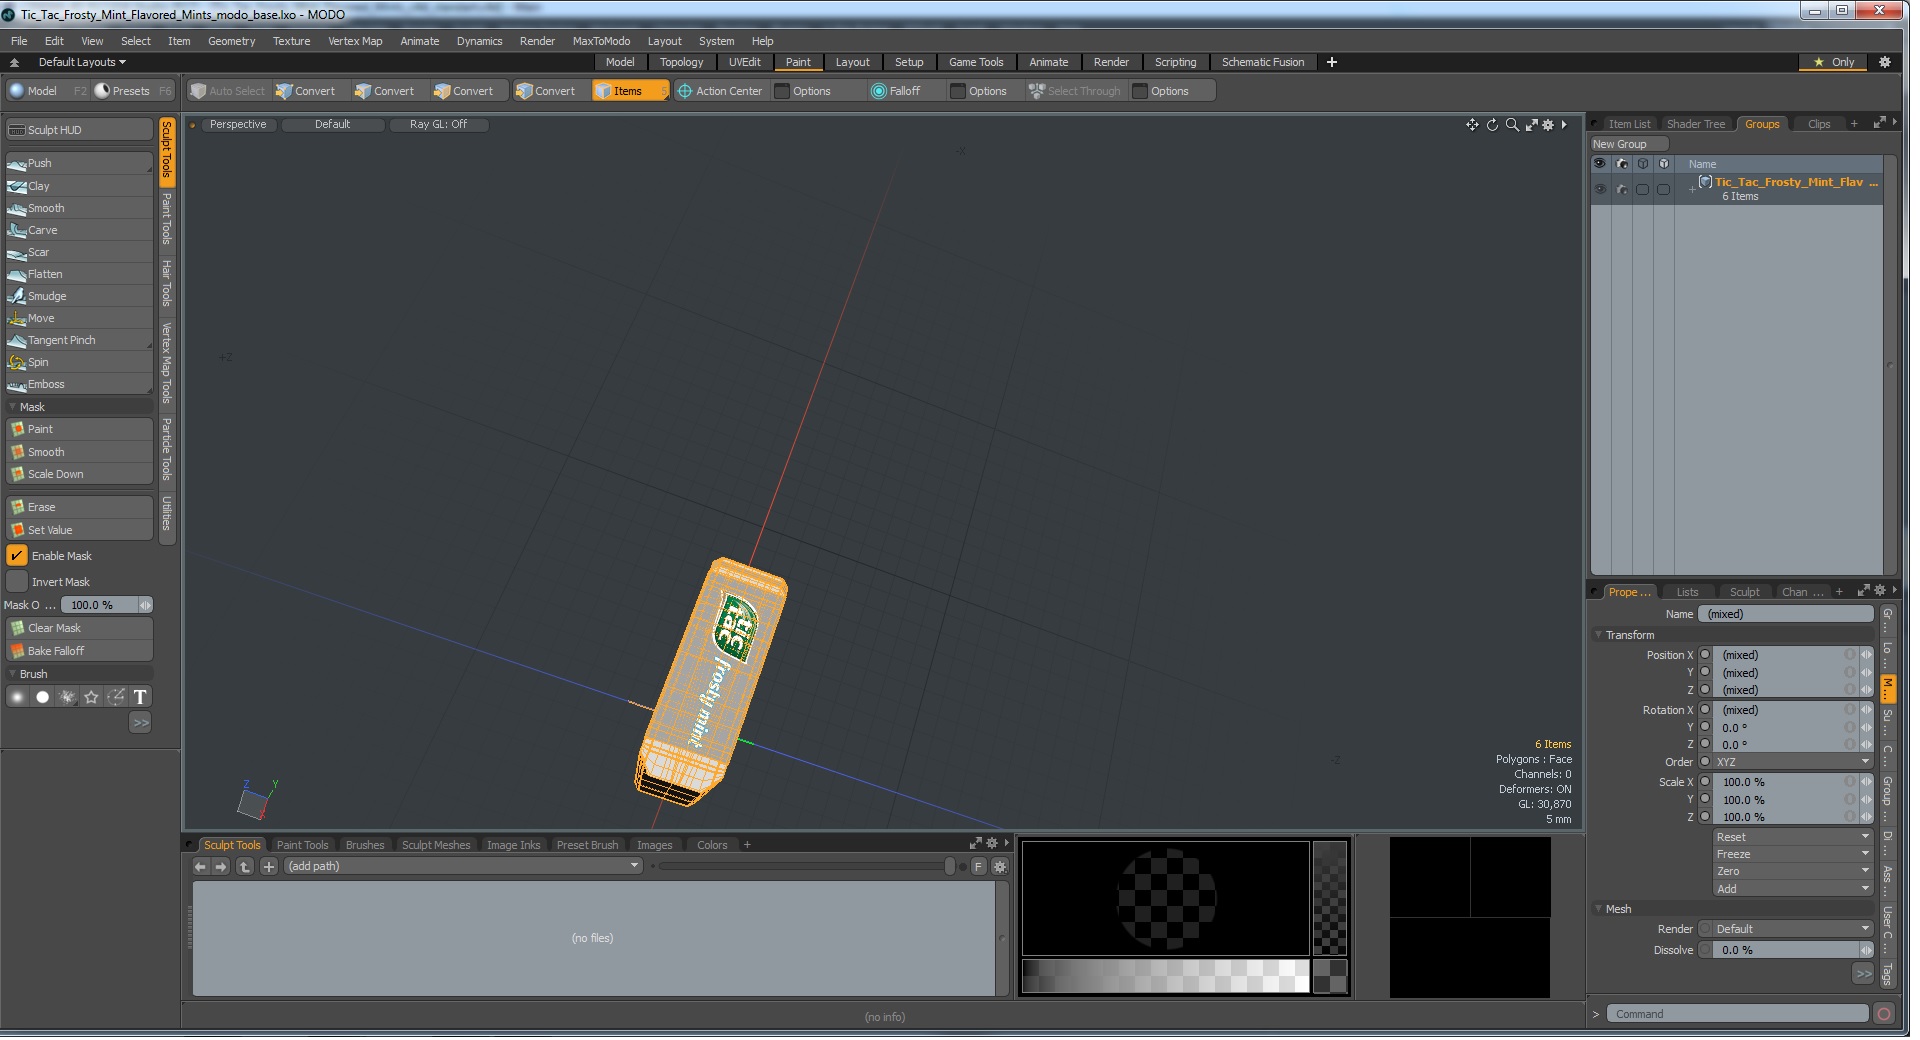The image size is (1920, 1040).
Task: Click the Dissolve 0.0 % field
Action: click(1786, 950)
